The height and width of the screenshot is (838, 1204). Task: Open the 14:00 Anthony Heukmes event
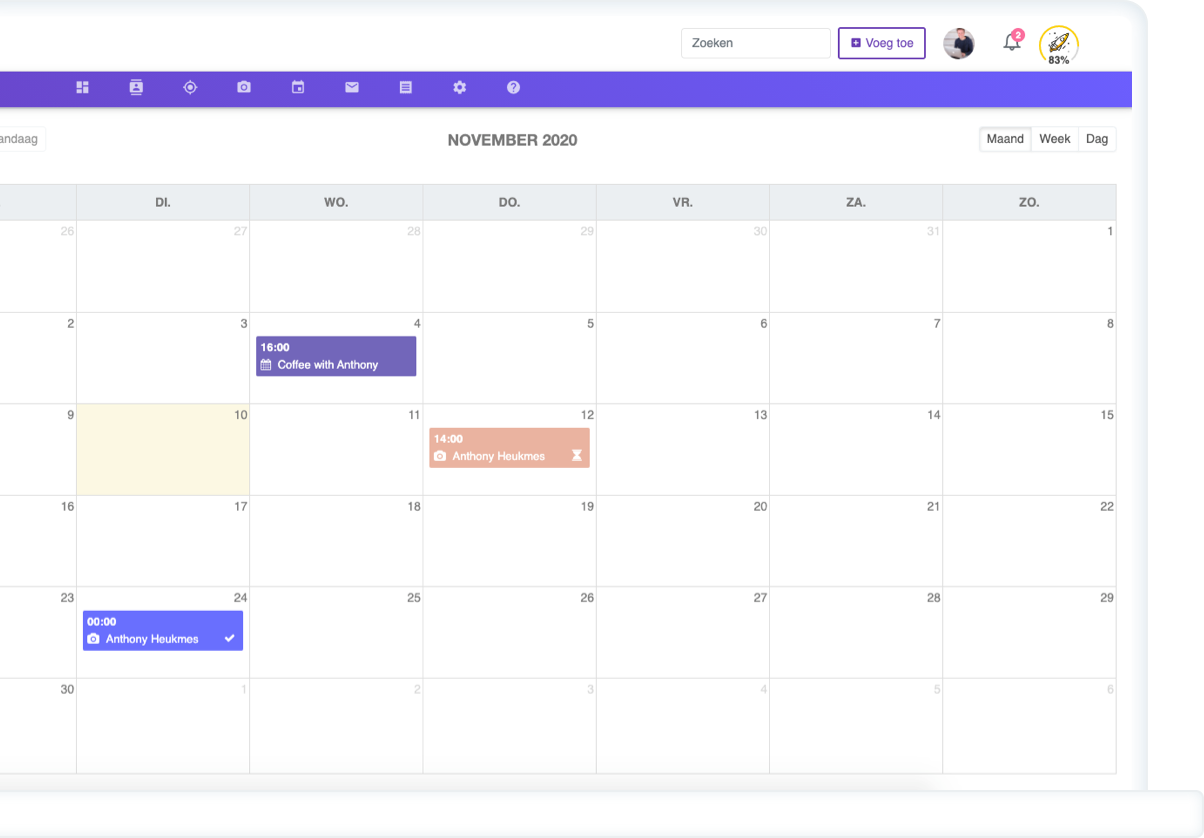(509, 448)
